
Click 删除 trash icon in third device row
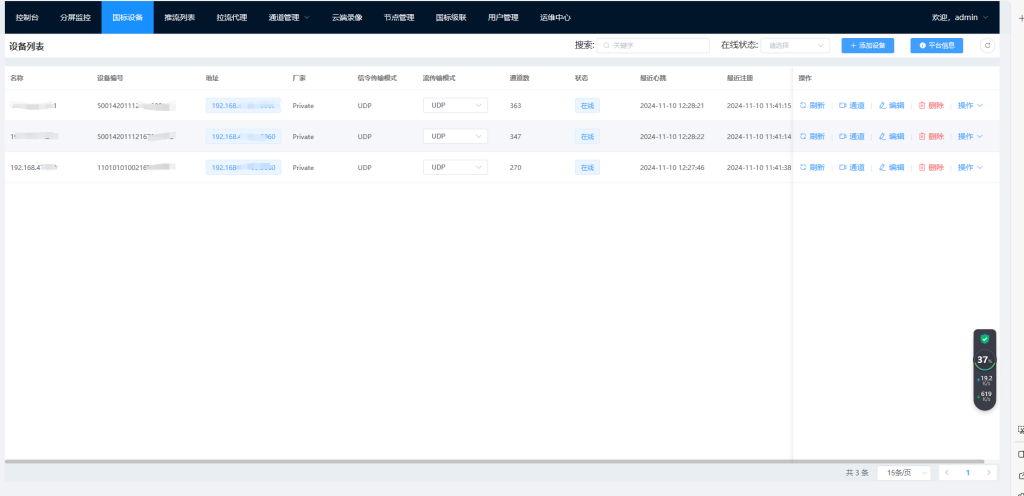coord(922,168)
